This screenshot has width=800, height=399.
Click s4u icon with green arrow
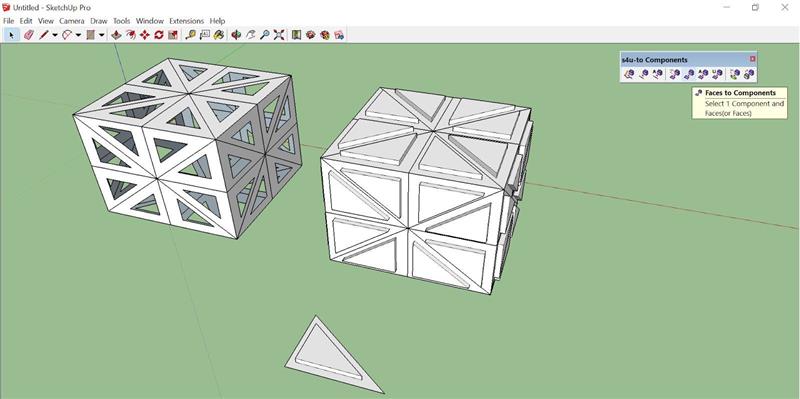[x=734, y=74]
